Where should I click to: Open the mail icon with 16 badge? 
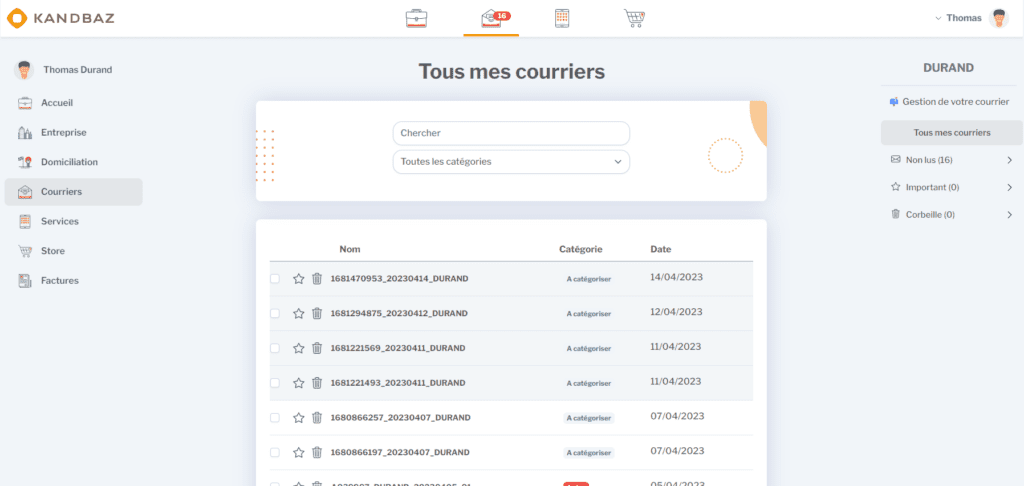click(491, 18)
